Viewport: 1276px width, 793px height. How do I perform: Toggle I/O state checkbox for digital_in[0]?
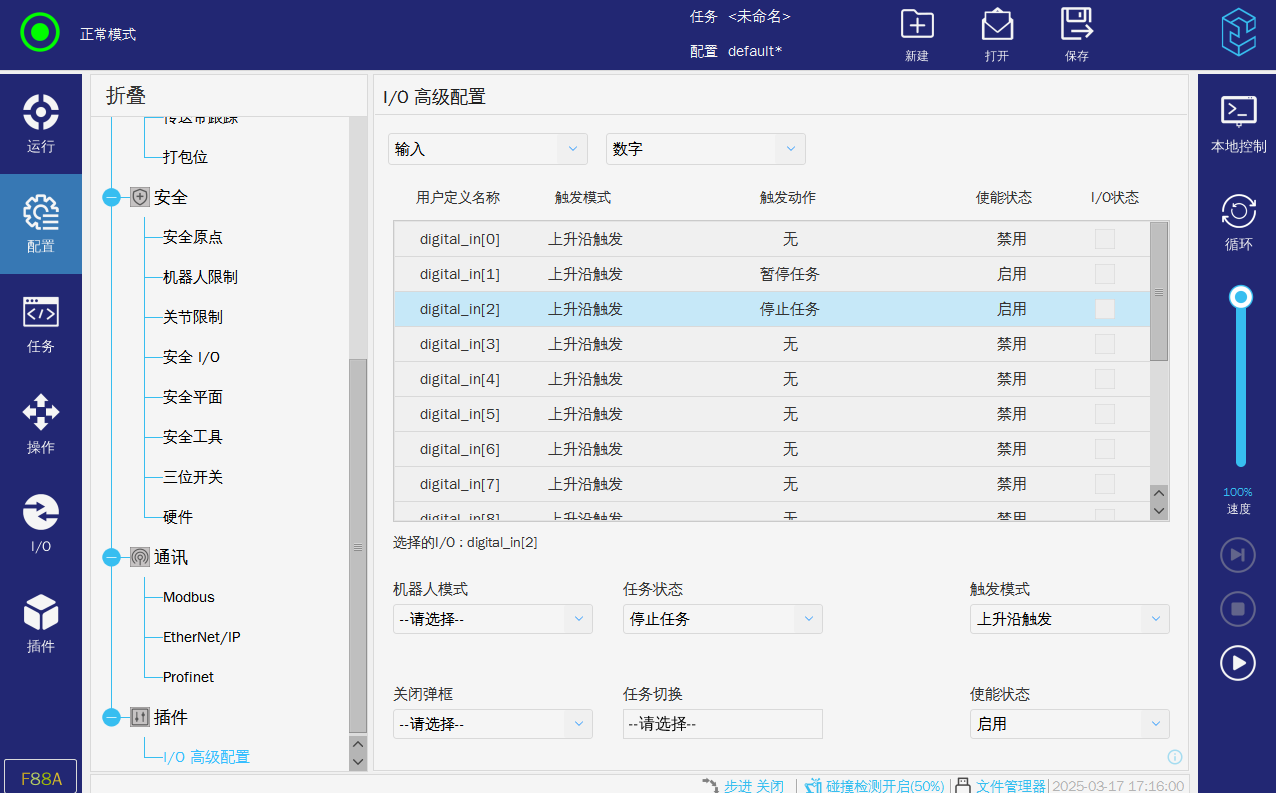(x=1104, y=239)
